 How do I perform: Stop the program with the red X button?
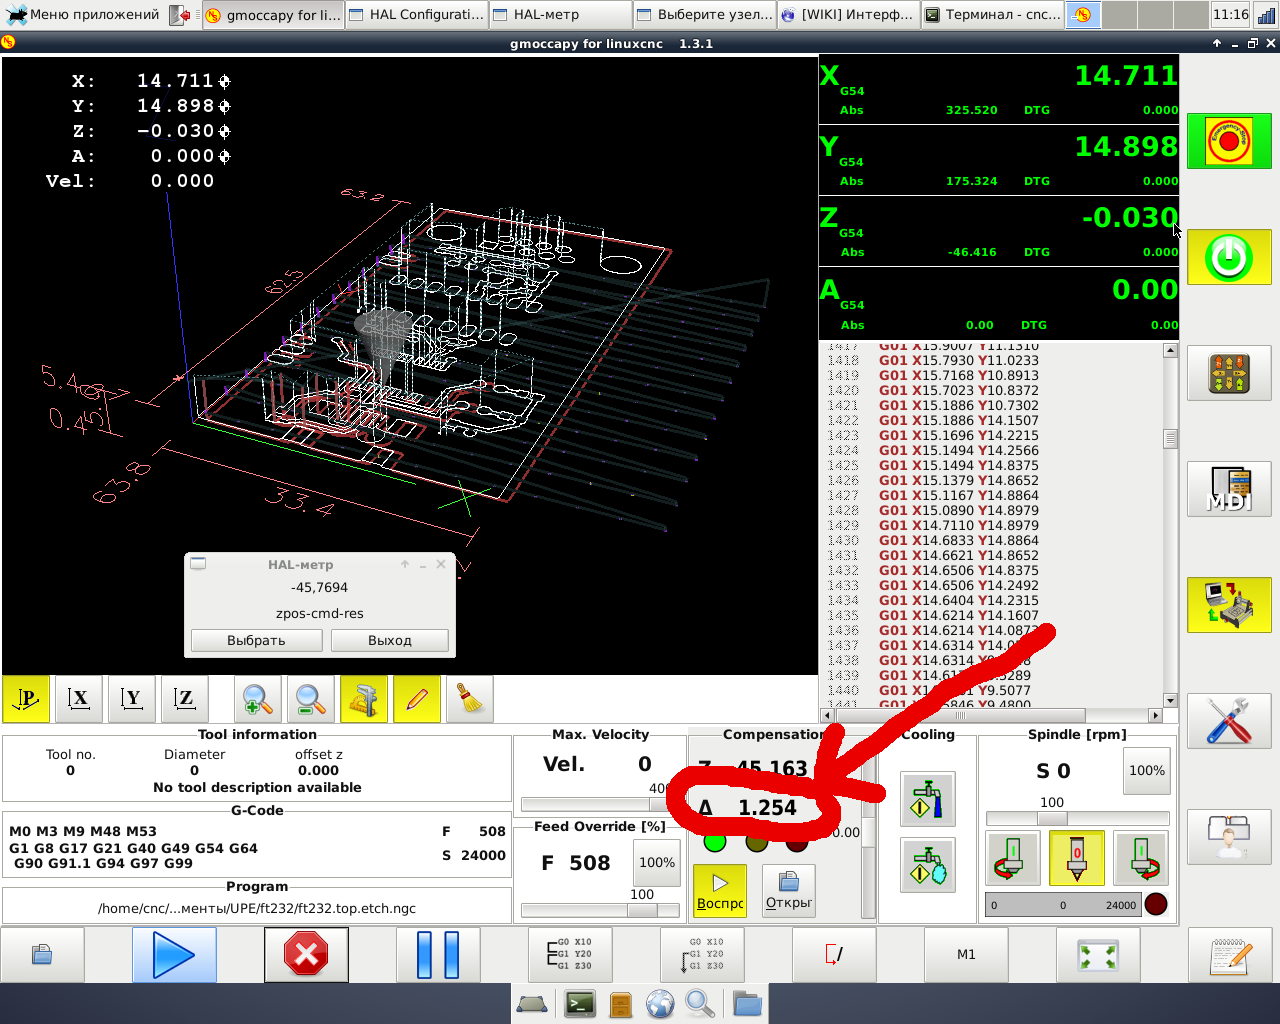pyautogui.click(x=306, y=955)
